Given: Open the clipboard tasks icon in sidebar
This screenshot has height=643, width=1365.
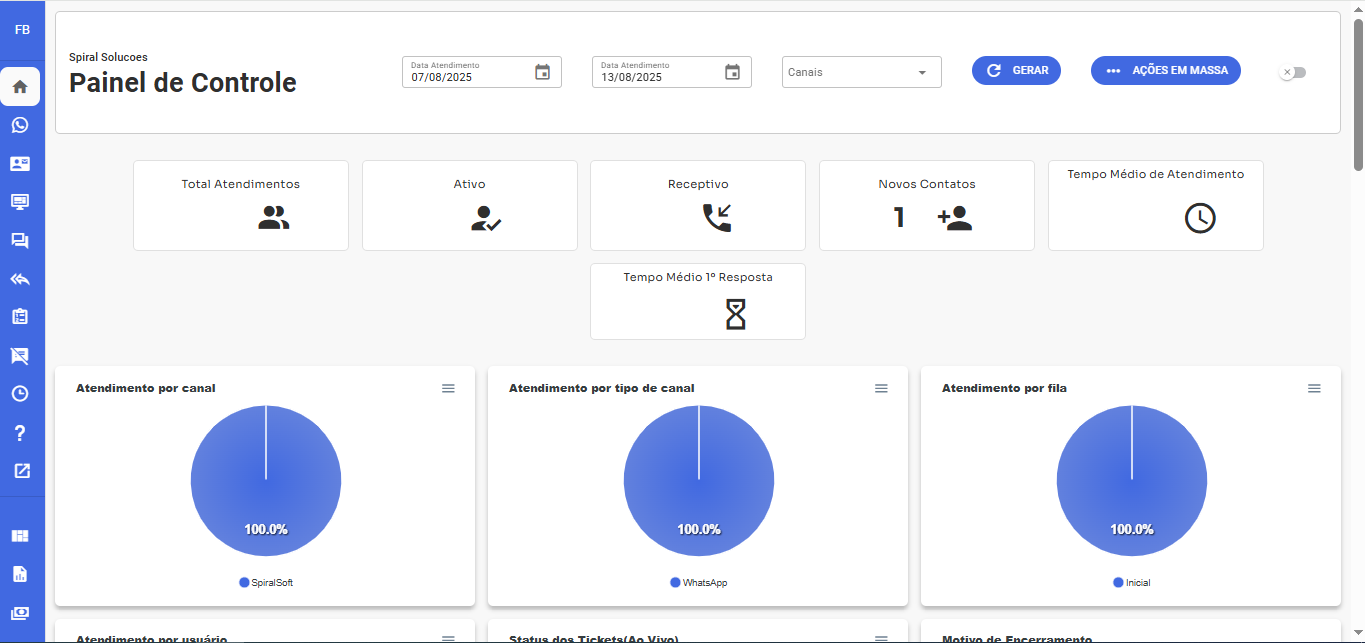Looking at the screenshot, I should [x=20, y=317].
